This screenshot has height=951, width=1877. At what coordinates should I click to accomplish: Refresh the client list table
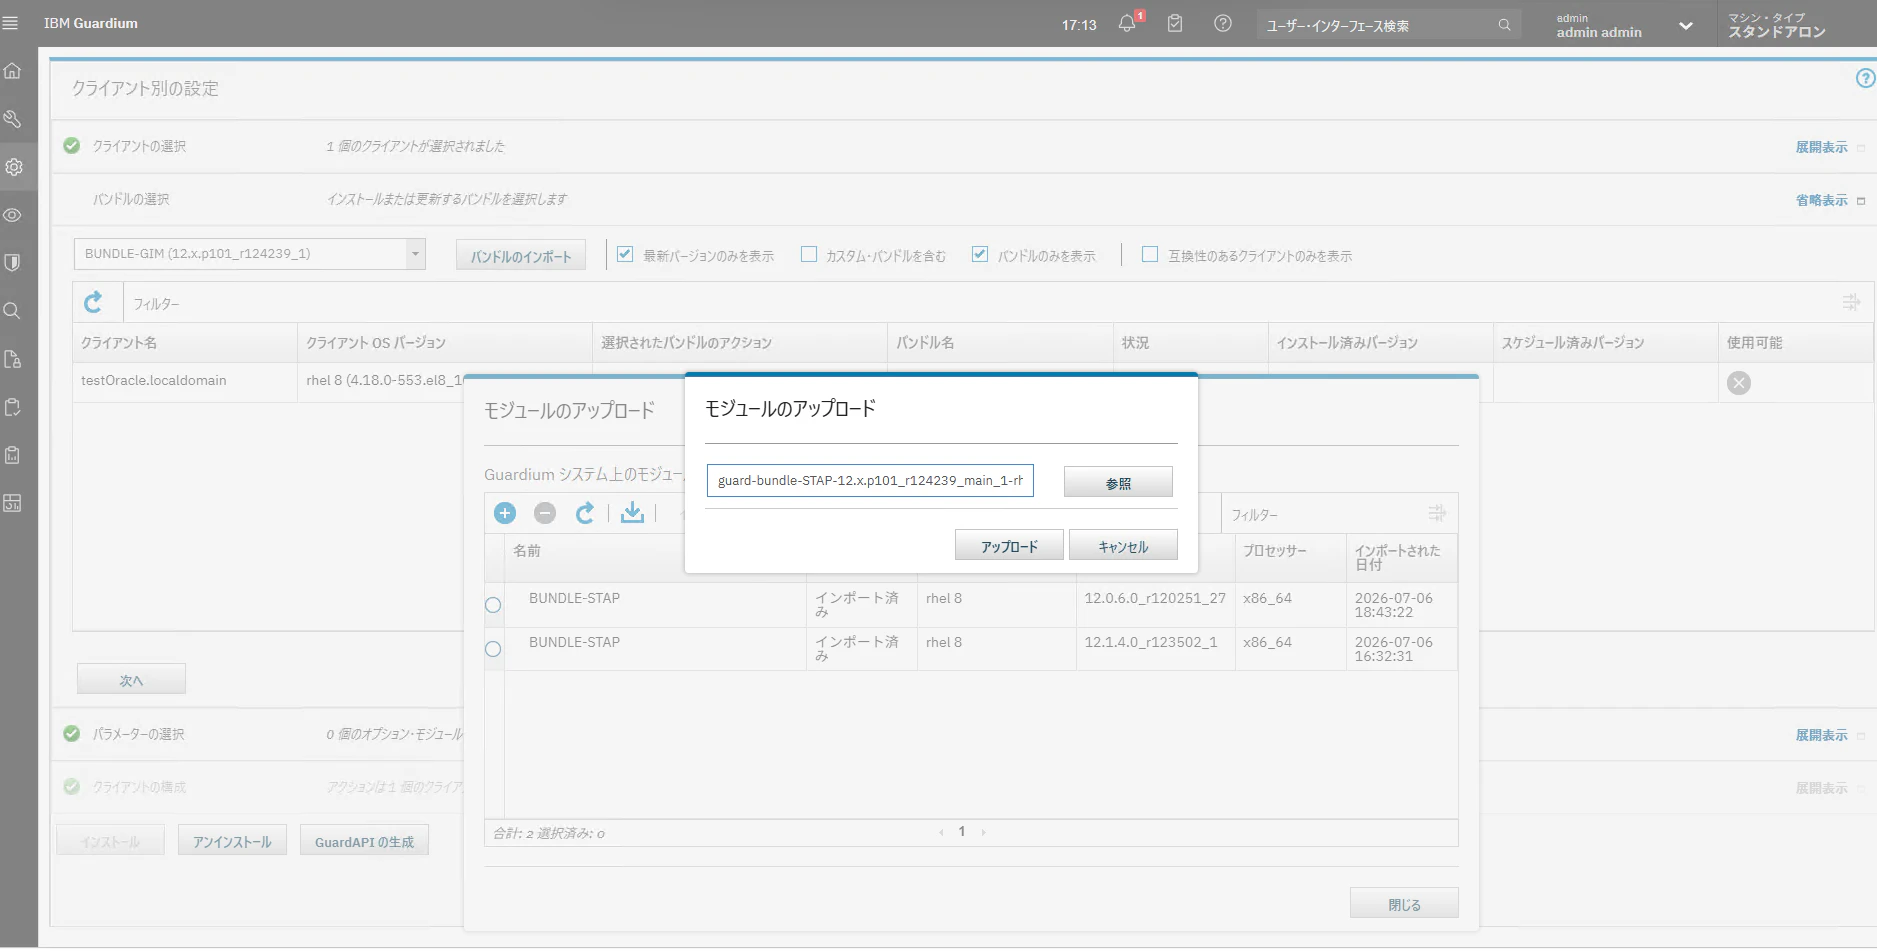click(x=93, y=302)
